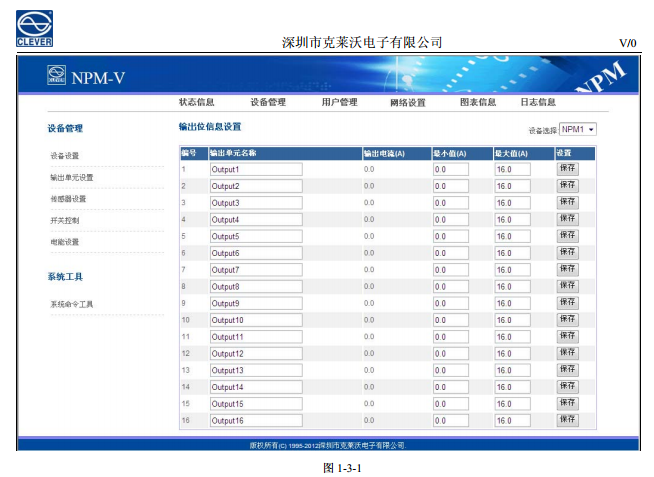Click the NPM-V logo icon in banner
Image resolution: width=654 pixels, height=477 pixels.
pos(56,75)
